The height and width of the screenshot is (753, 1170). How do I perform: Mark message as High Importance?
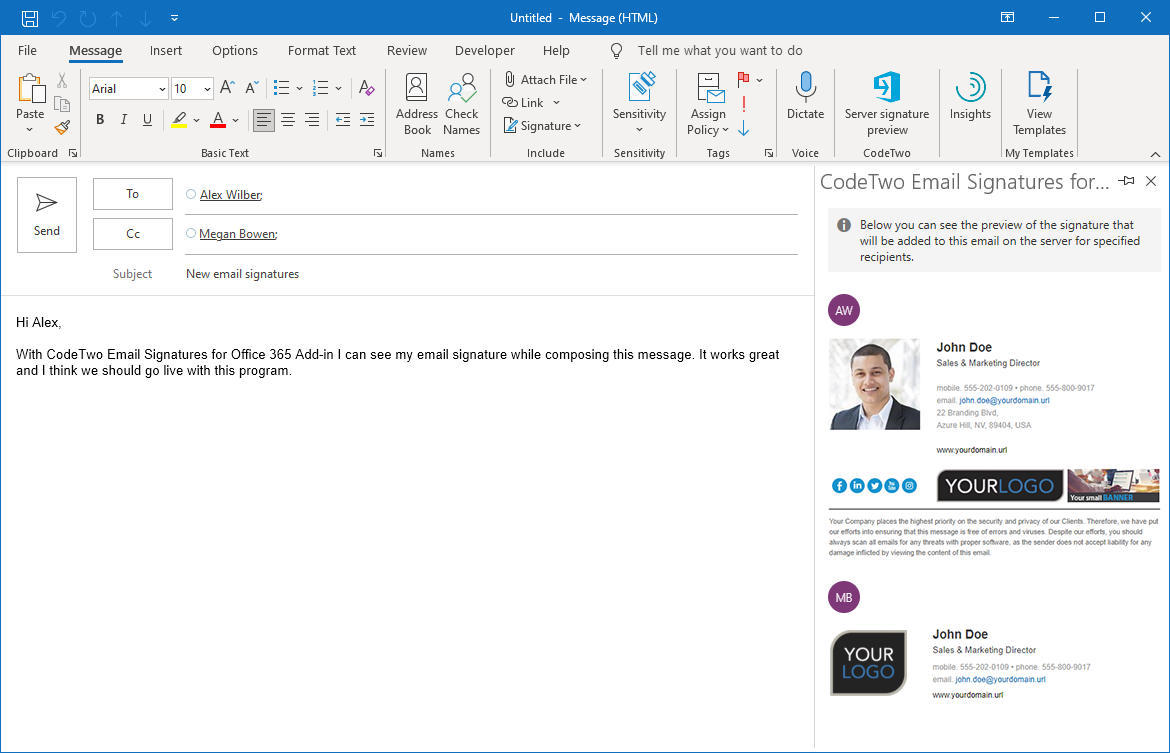click(x=746, y=102)
